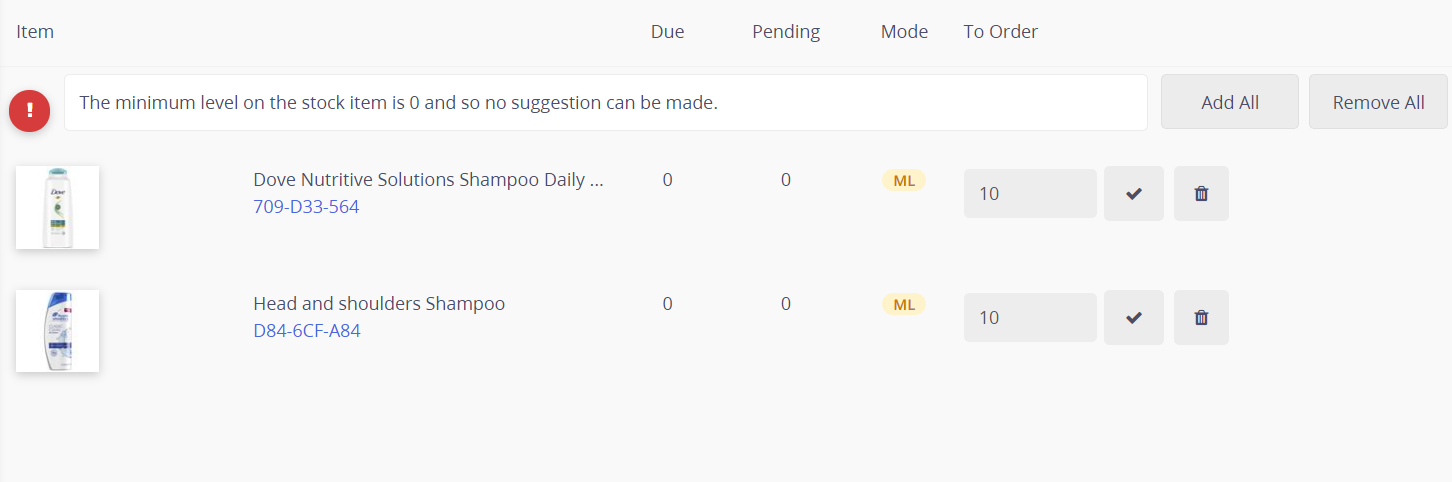Viewport: 1452px width, 482px height.
Task: Click the To Order column header
Action: [1000, 32]
